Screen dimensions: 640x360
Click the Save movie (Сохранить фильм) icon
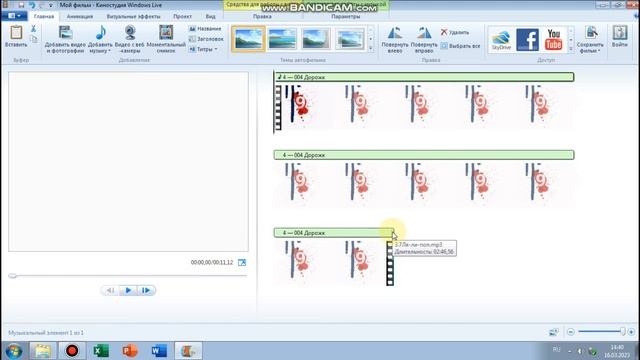[591, 33]
